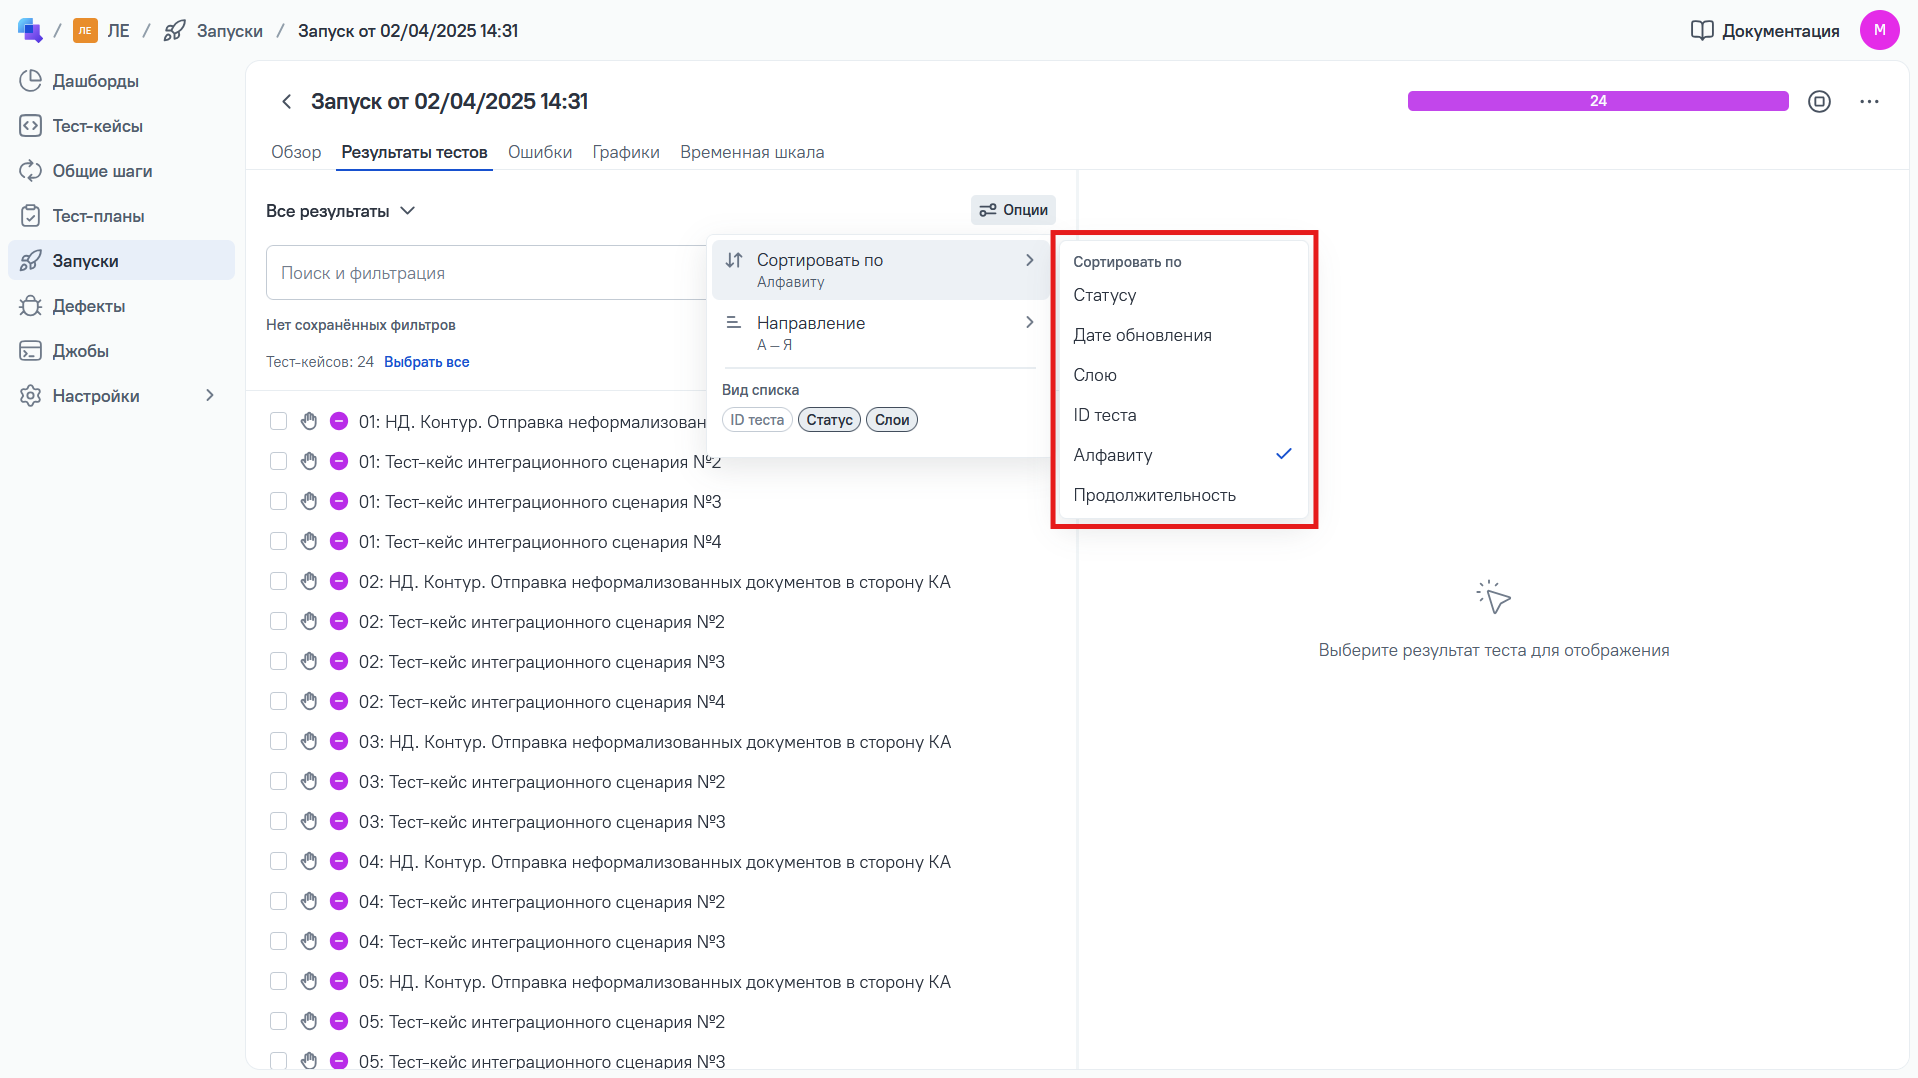
Task: Toggle the Слои list view chip
Action: 892,420
